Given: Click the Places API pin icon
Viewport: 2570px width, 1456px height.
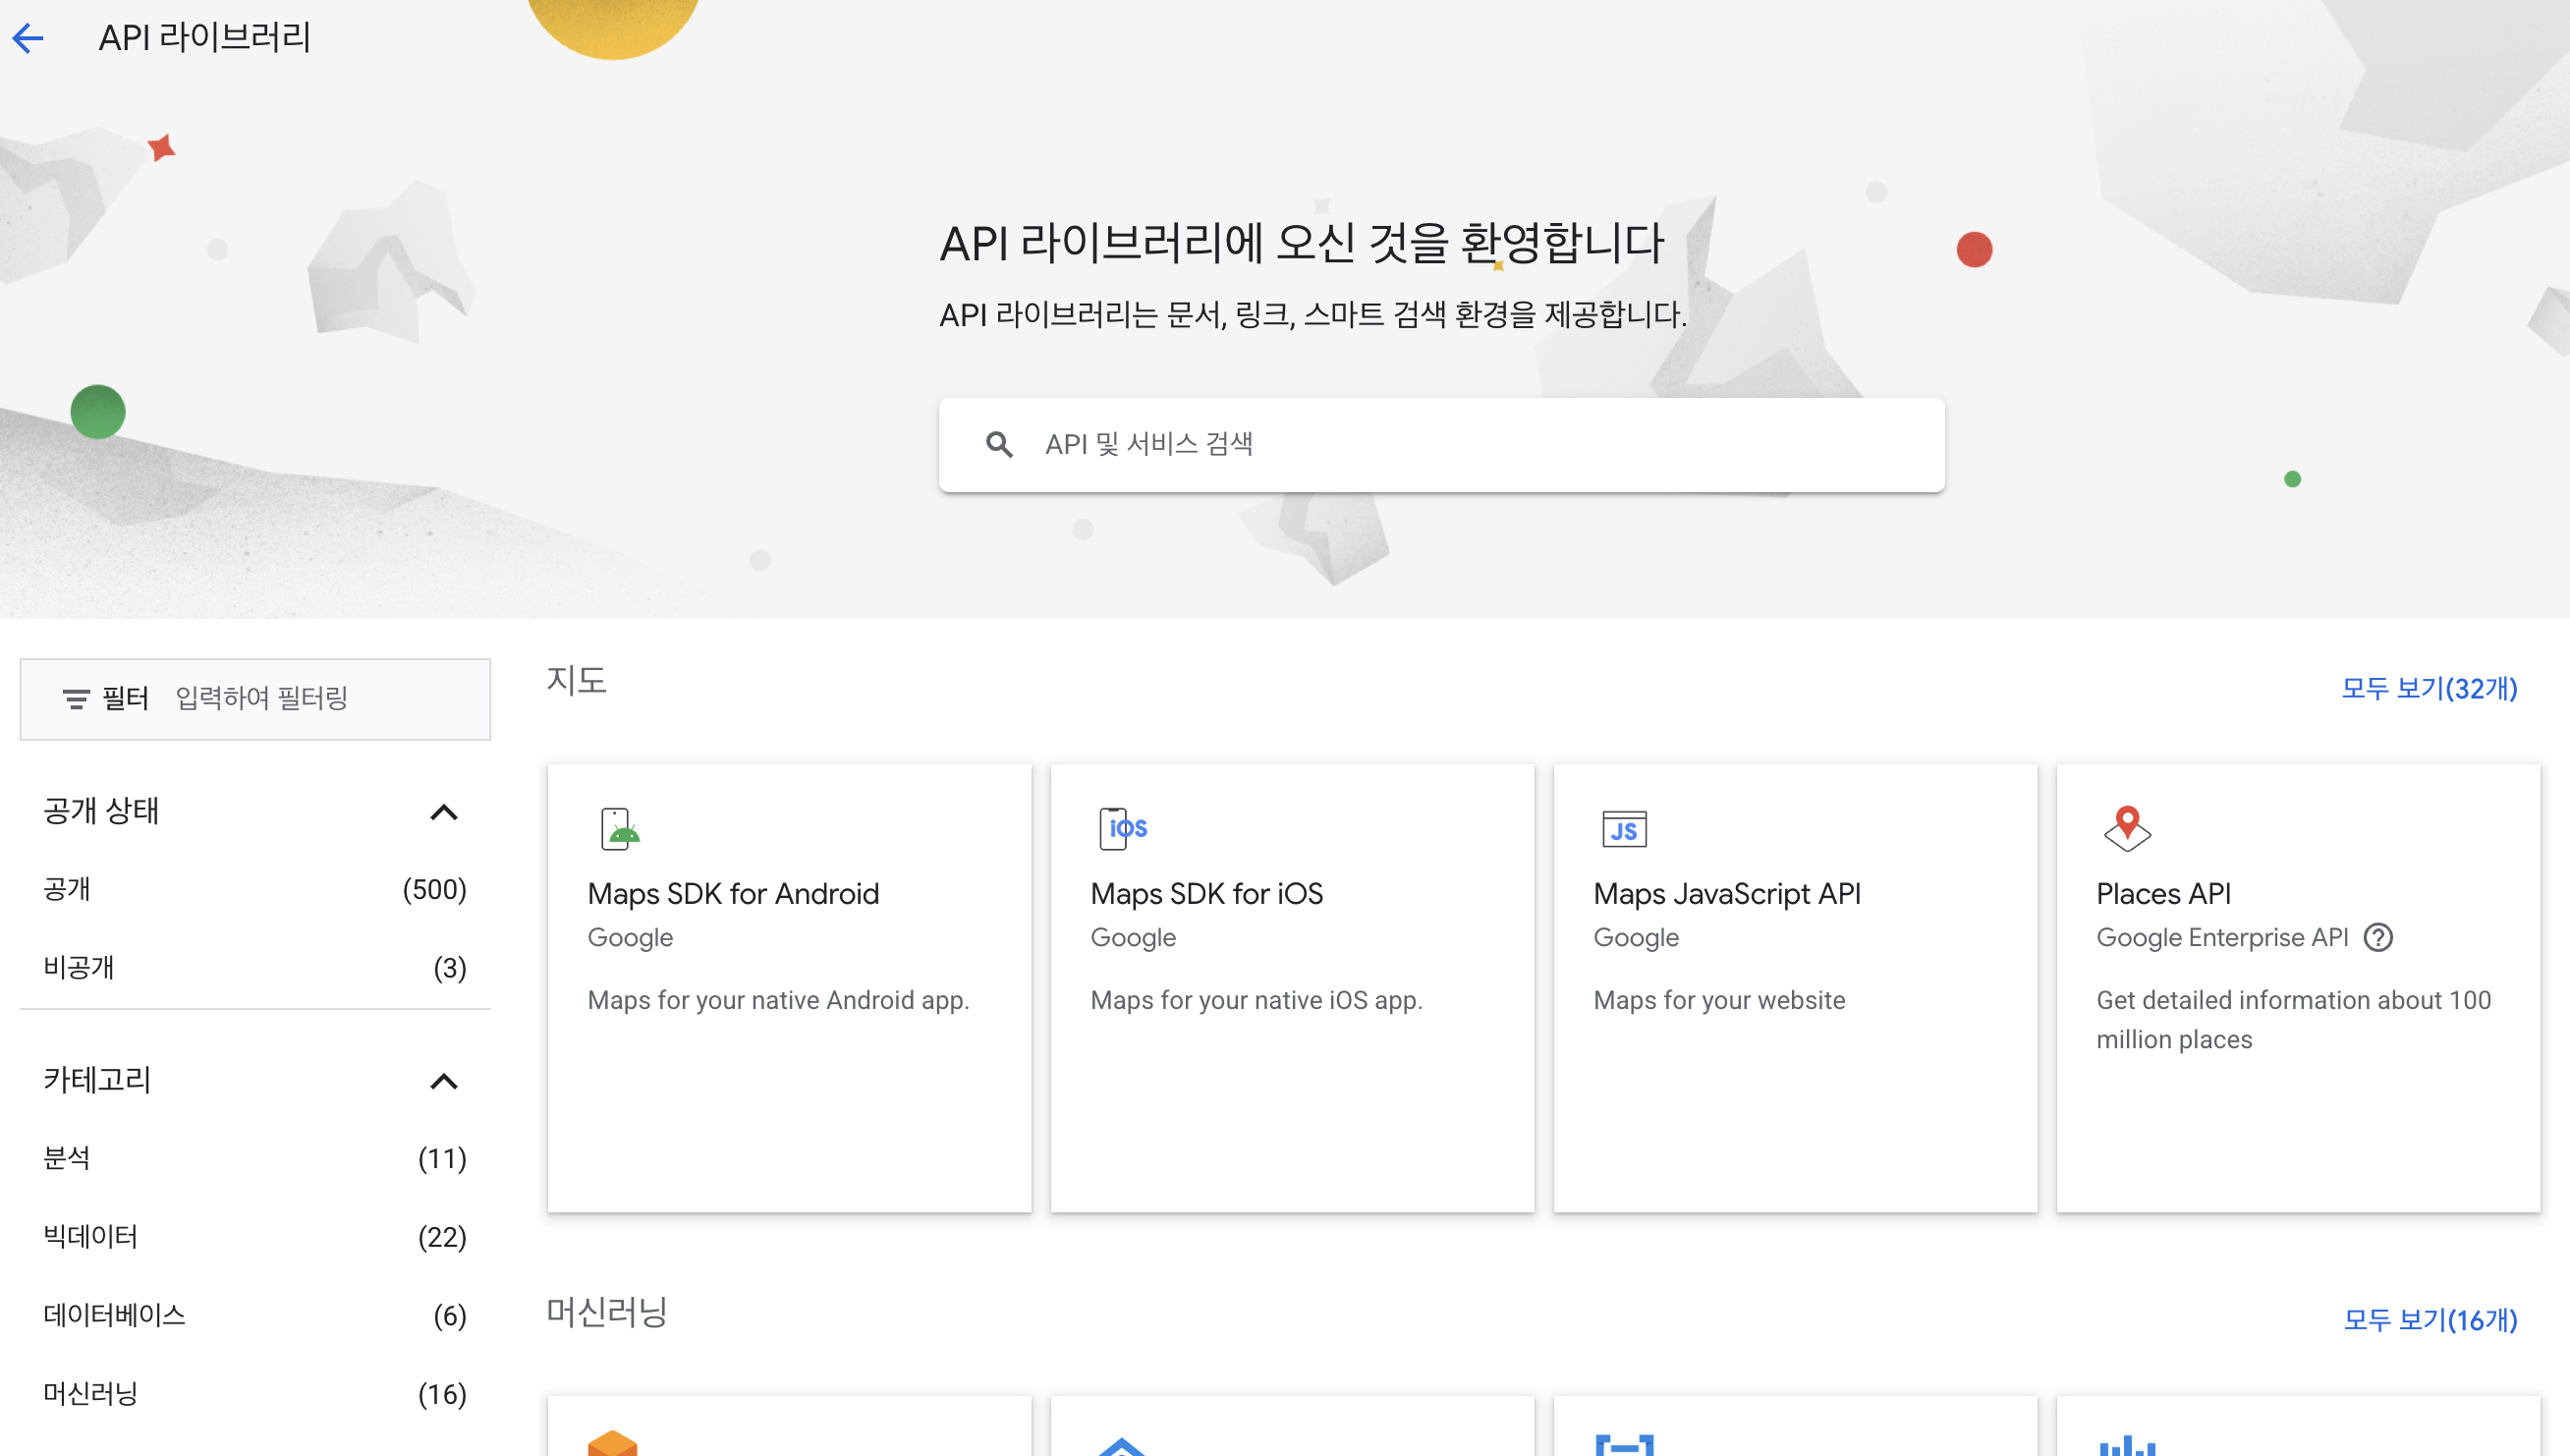Looking at the screenshot, I should point(2127,828).
